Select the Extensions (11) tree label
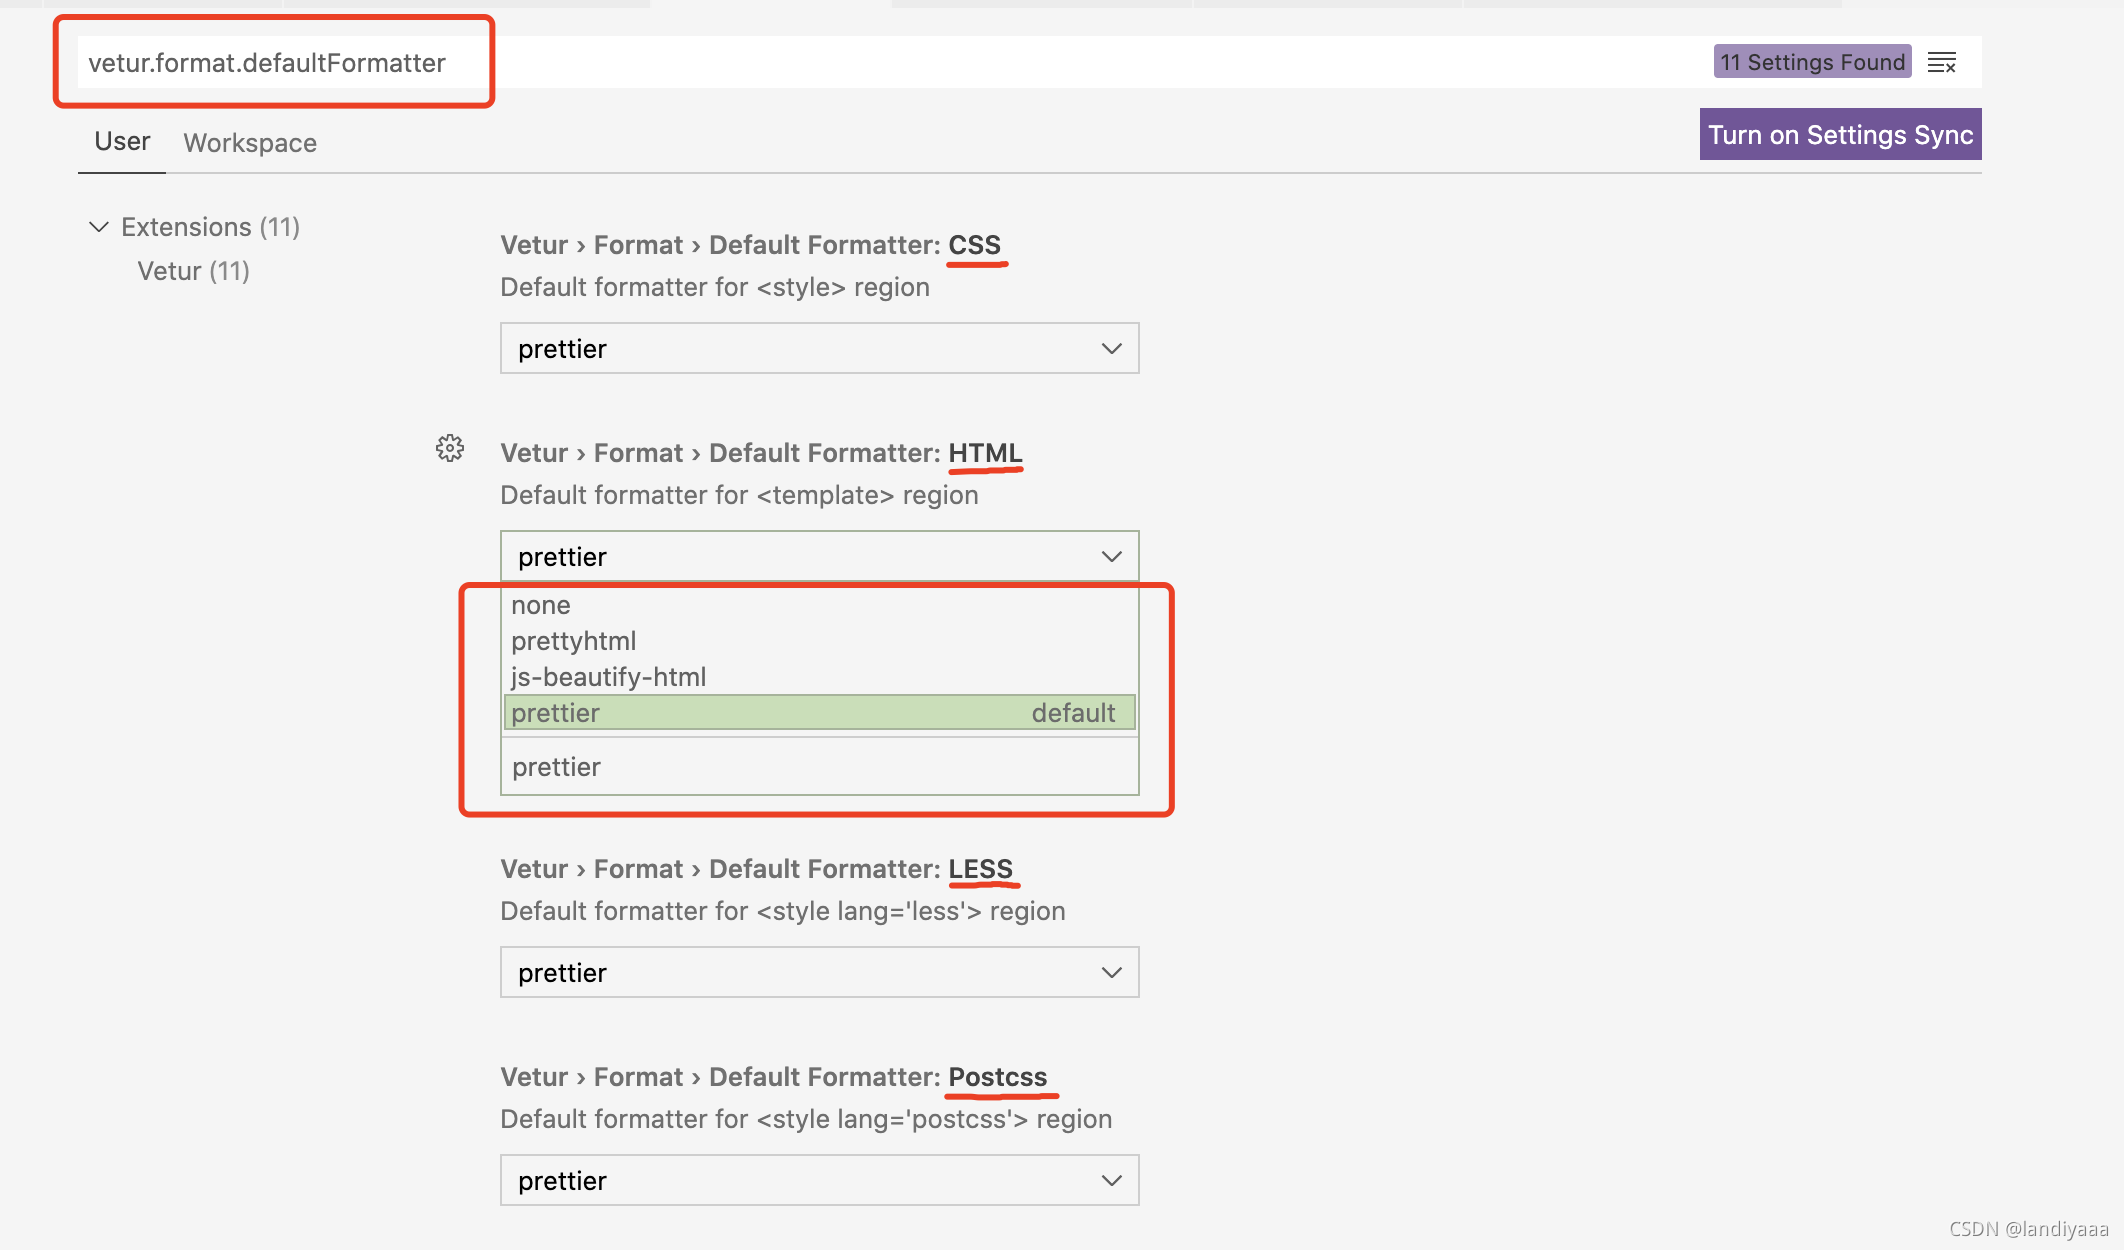 click(x=210, y=227)
